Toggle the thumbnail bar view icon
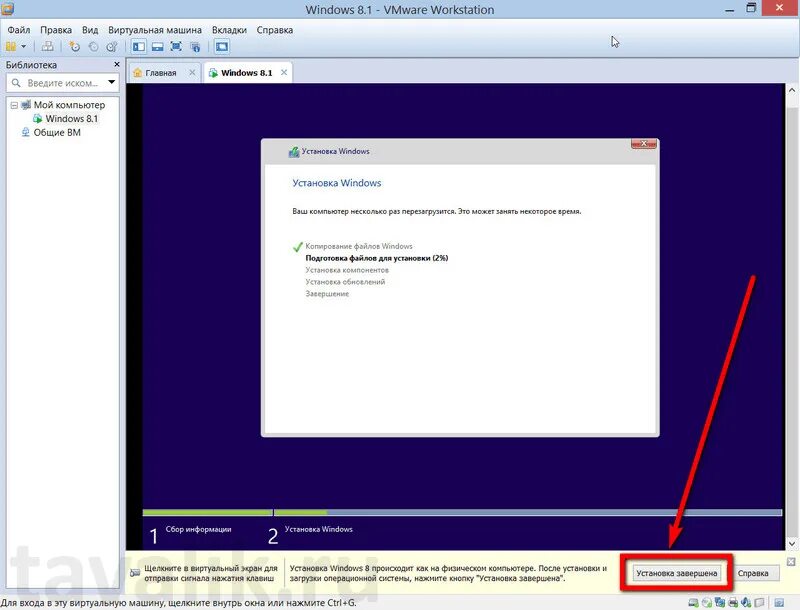 (158, 46)
